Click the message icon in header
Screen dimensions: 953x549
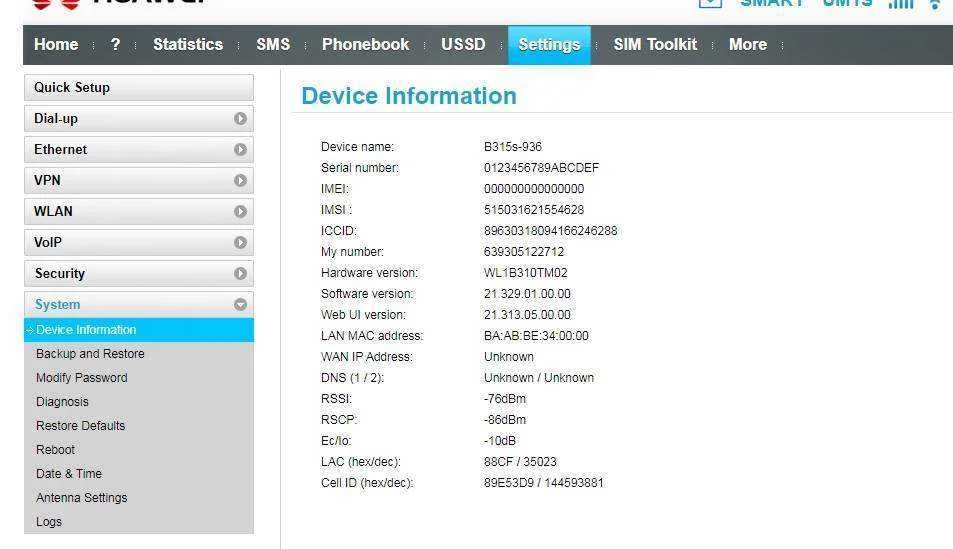(x=710, y=4)
